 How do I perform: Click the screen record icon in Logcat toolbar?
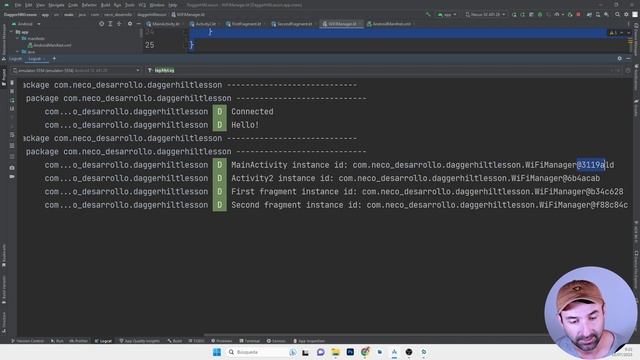[x=12, y=177]
